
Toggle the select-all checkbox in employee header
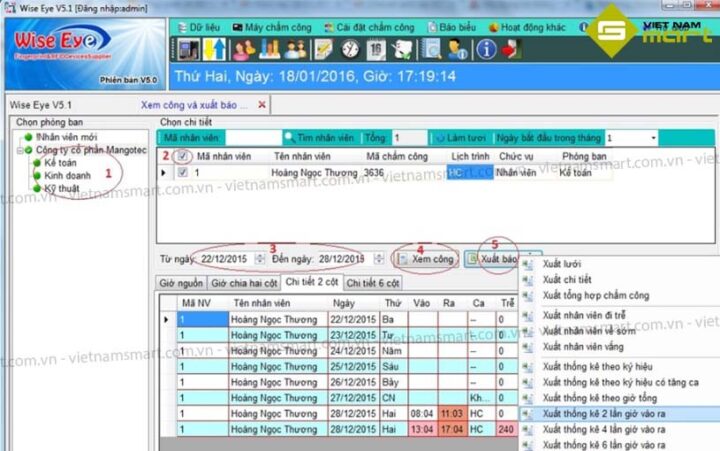click(182, 157)
